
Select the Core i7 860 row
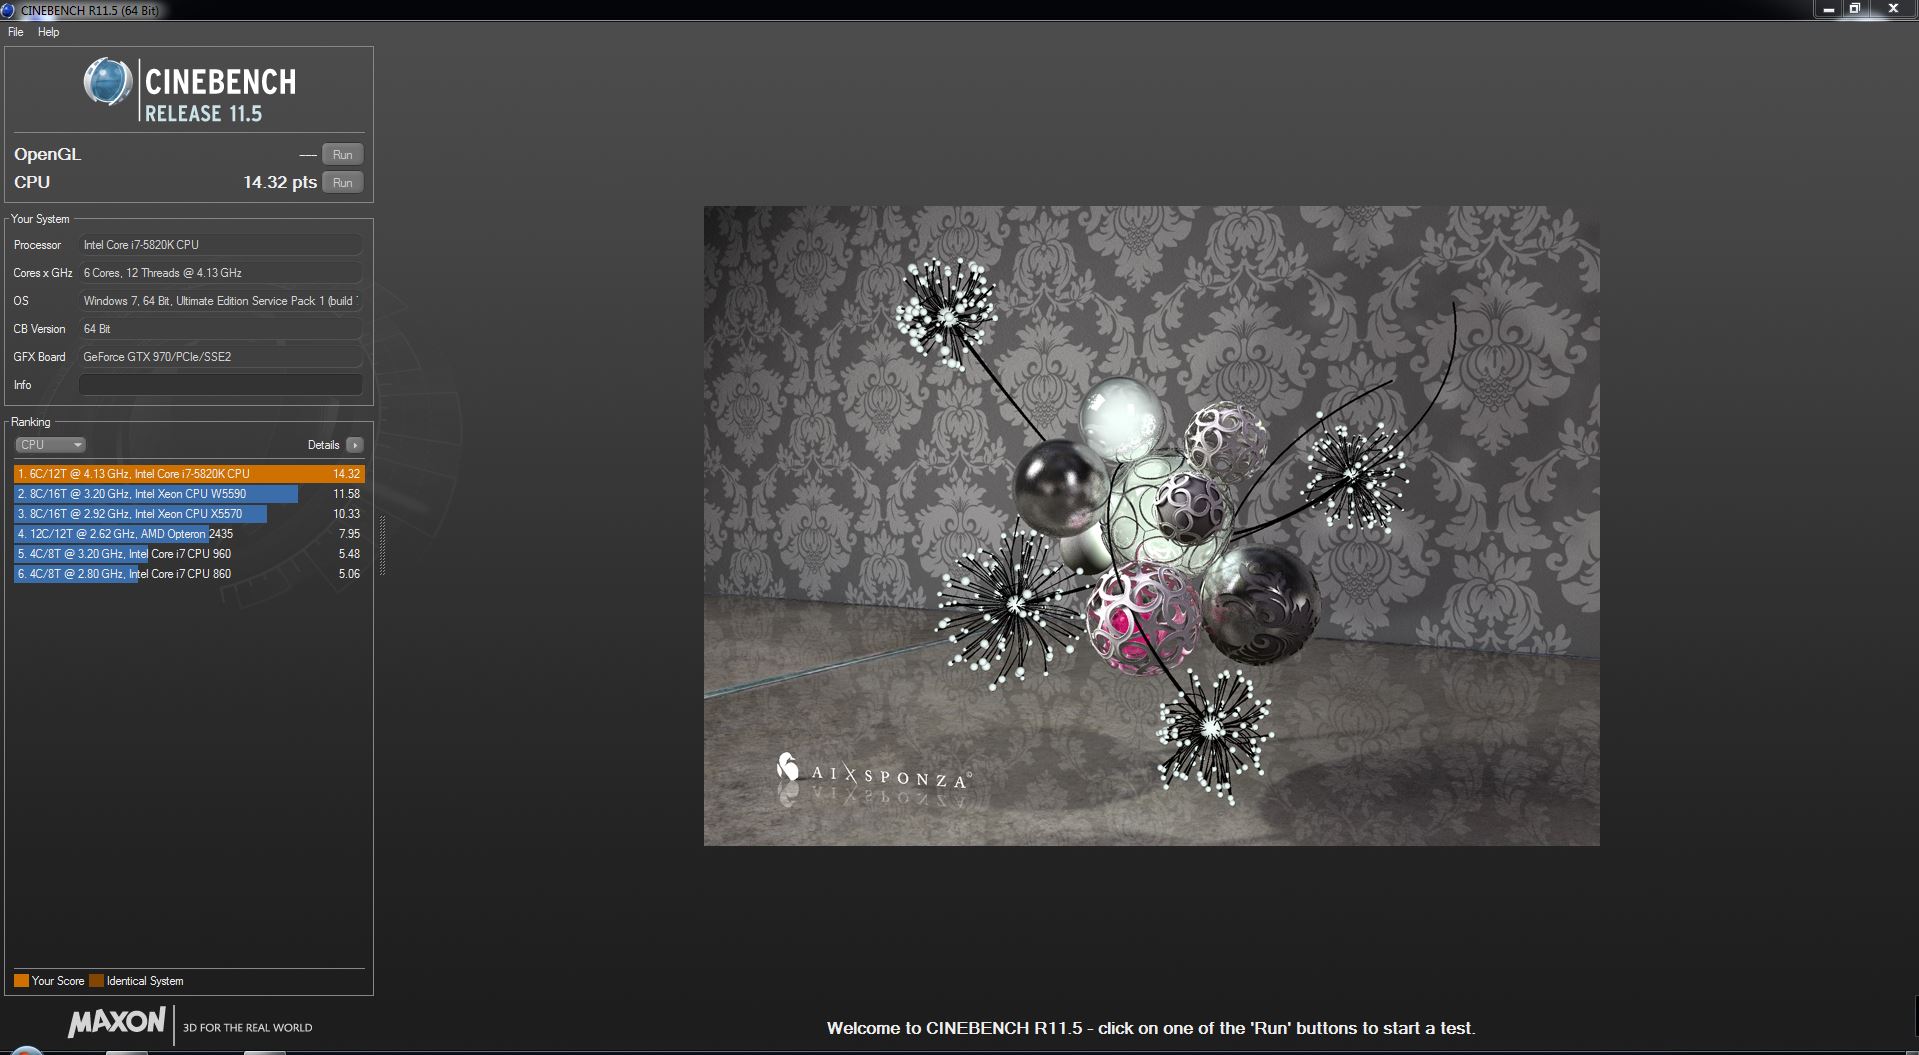tap(189, 574)
